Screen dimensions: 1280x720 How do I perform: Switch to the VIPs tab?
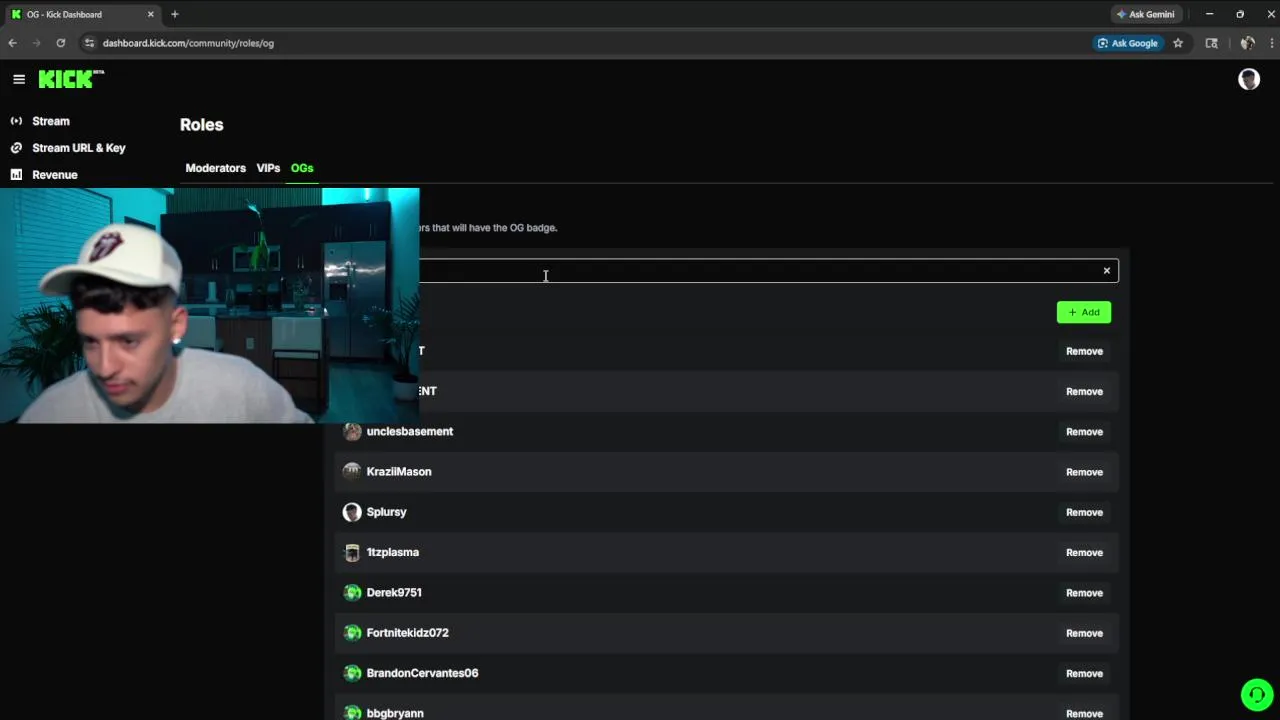pyautogui.click(x=268, y=168)
